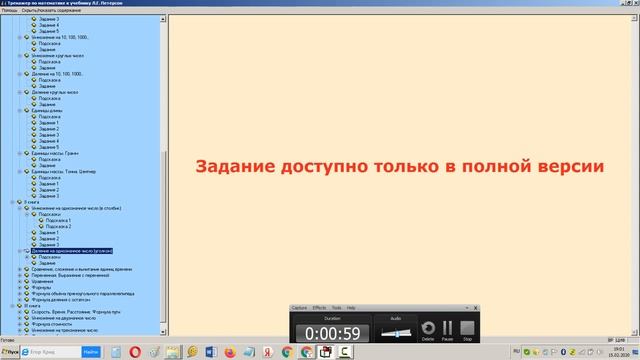Screen dimensions: 640x360
Task: Collapse Подсказки under Умножение на однозначное число
Action: coord(27,214)
